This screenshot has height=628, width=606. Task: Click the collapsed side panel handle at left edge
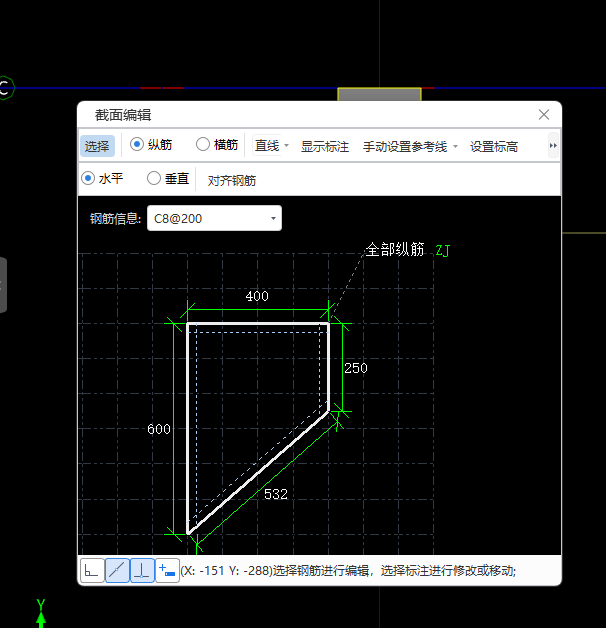(x=3, y=285)
